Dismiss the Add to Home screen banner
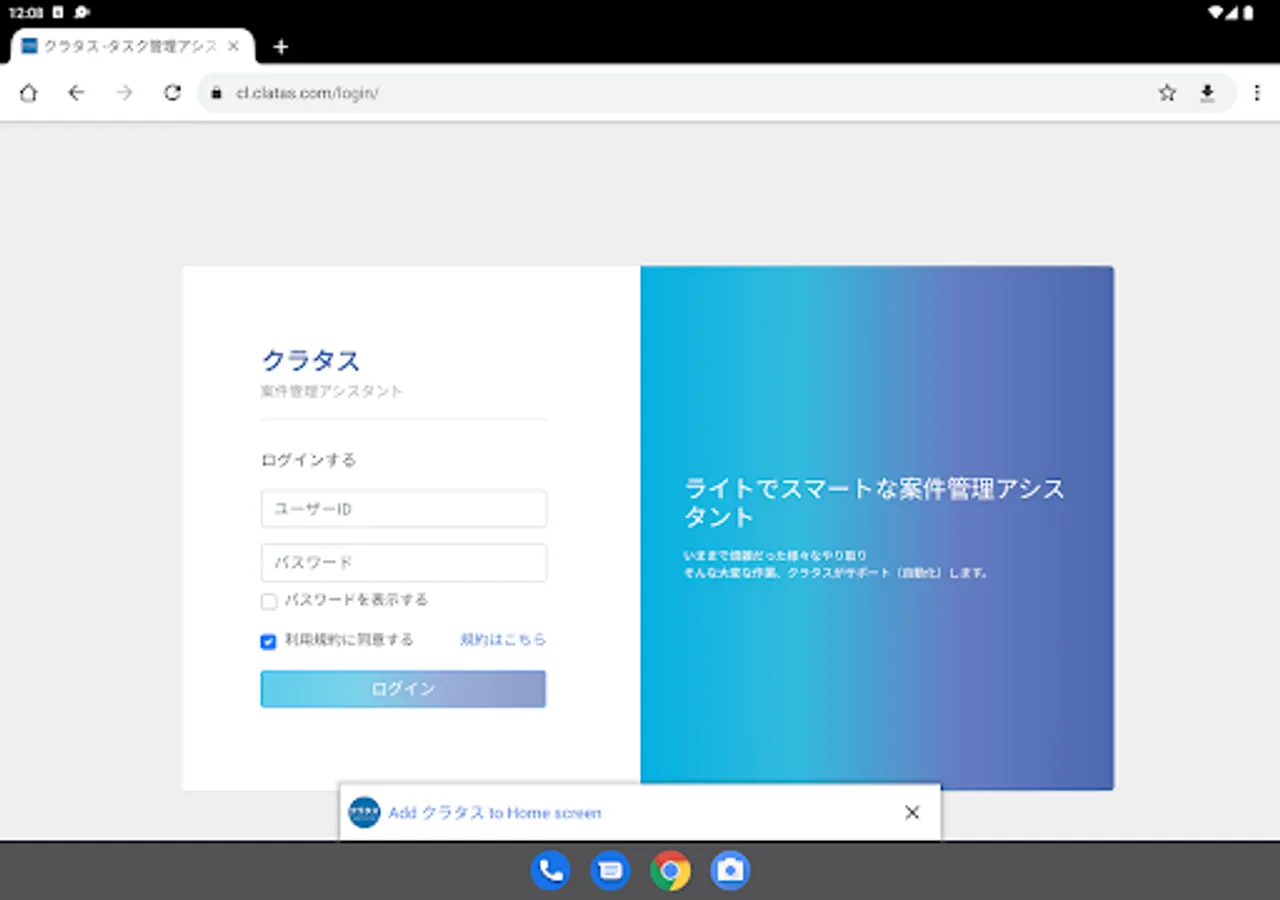Image resolution: width=1280 pixels, height=900 pixels. tap(912, 813)
